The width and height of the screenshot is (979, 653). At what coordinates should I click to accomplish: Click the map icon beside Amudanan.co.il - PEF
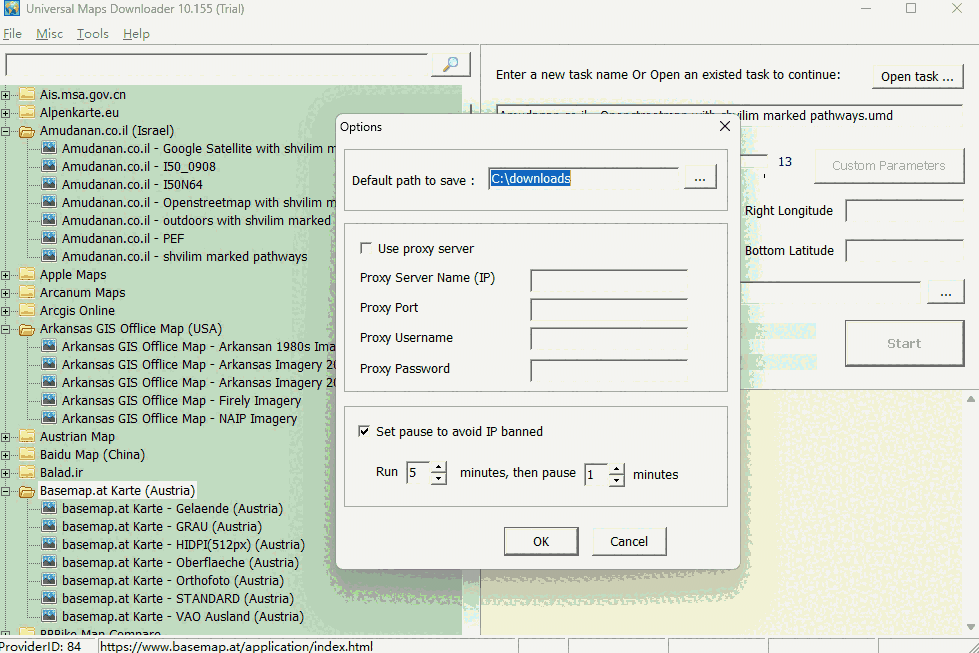(x=48, y=238)
